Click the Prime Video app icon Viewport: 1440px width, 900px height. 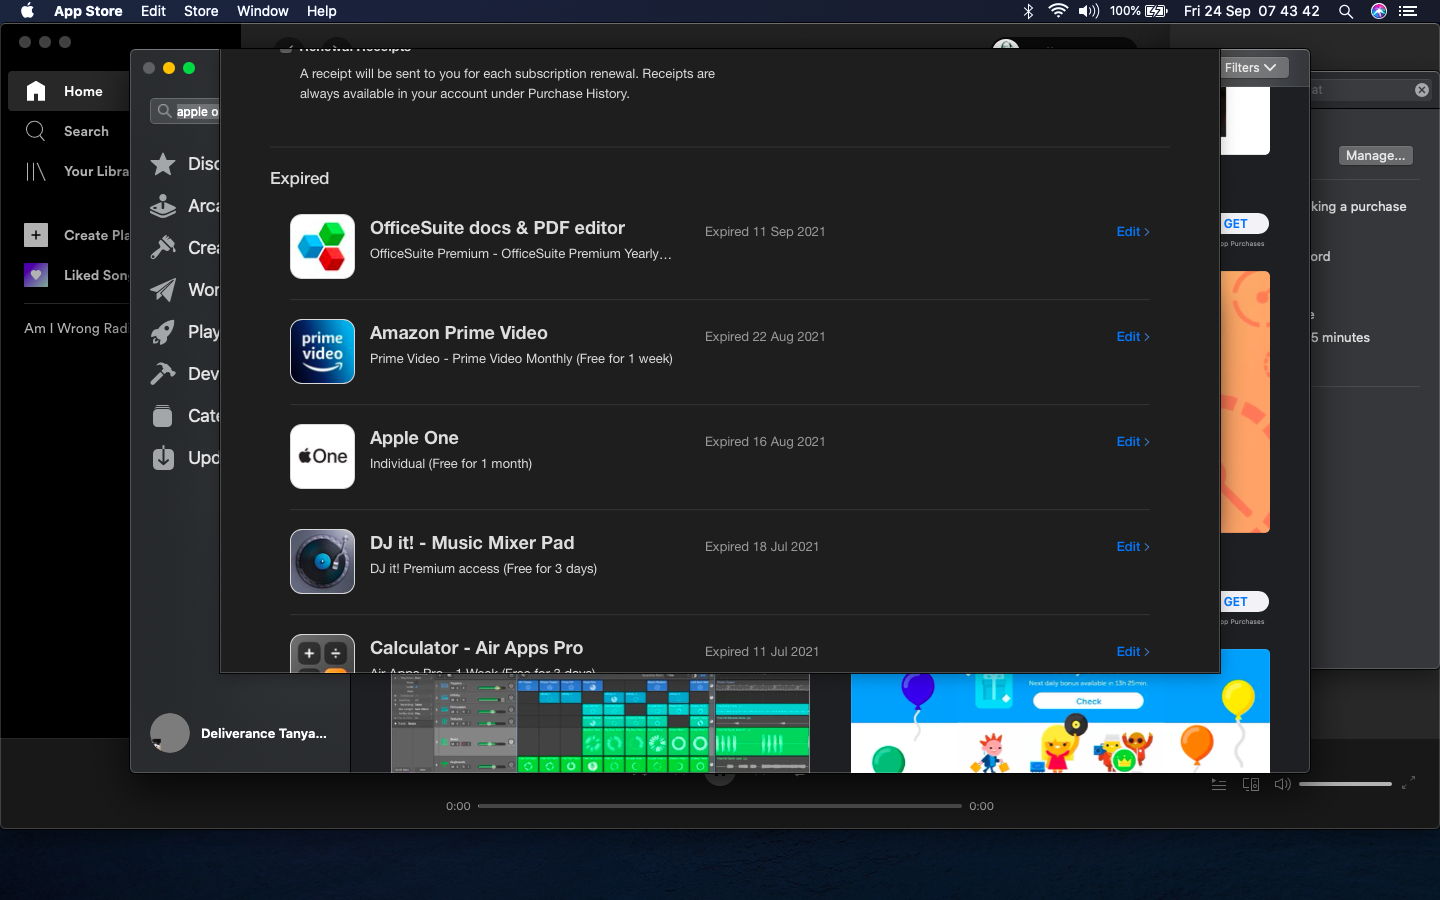pos(322,351)
